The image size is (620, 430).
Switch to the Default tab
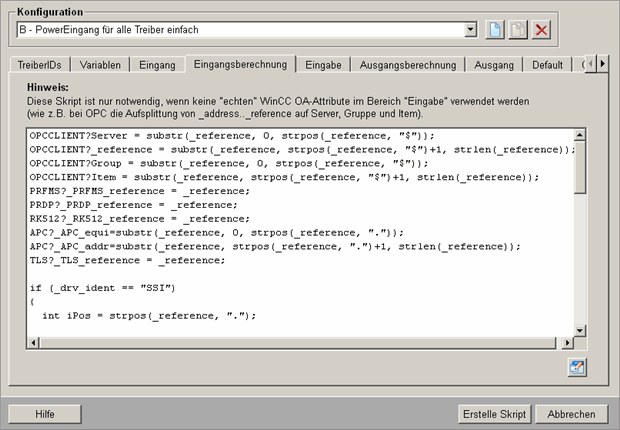(x=547, y=65)
